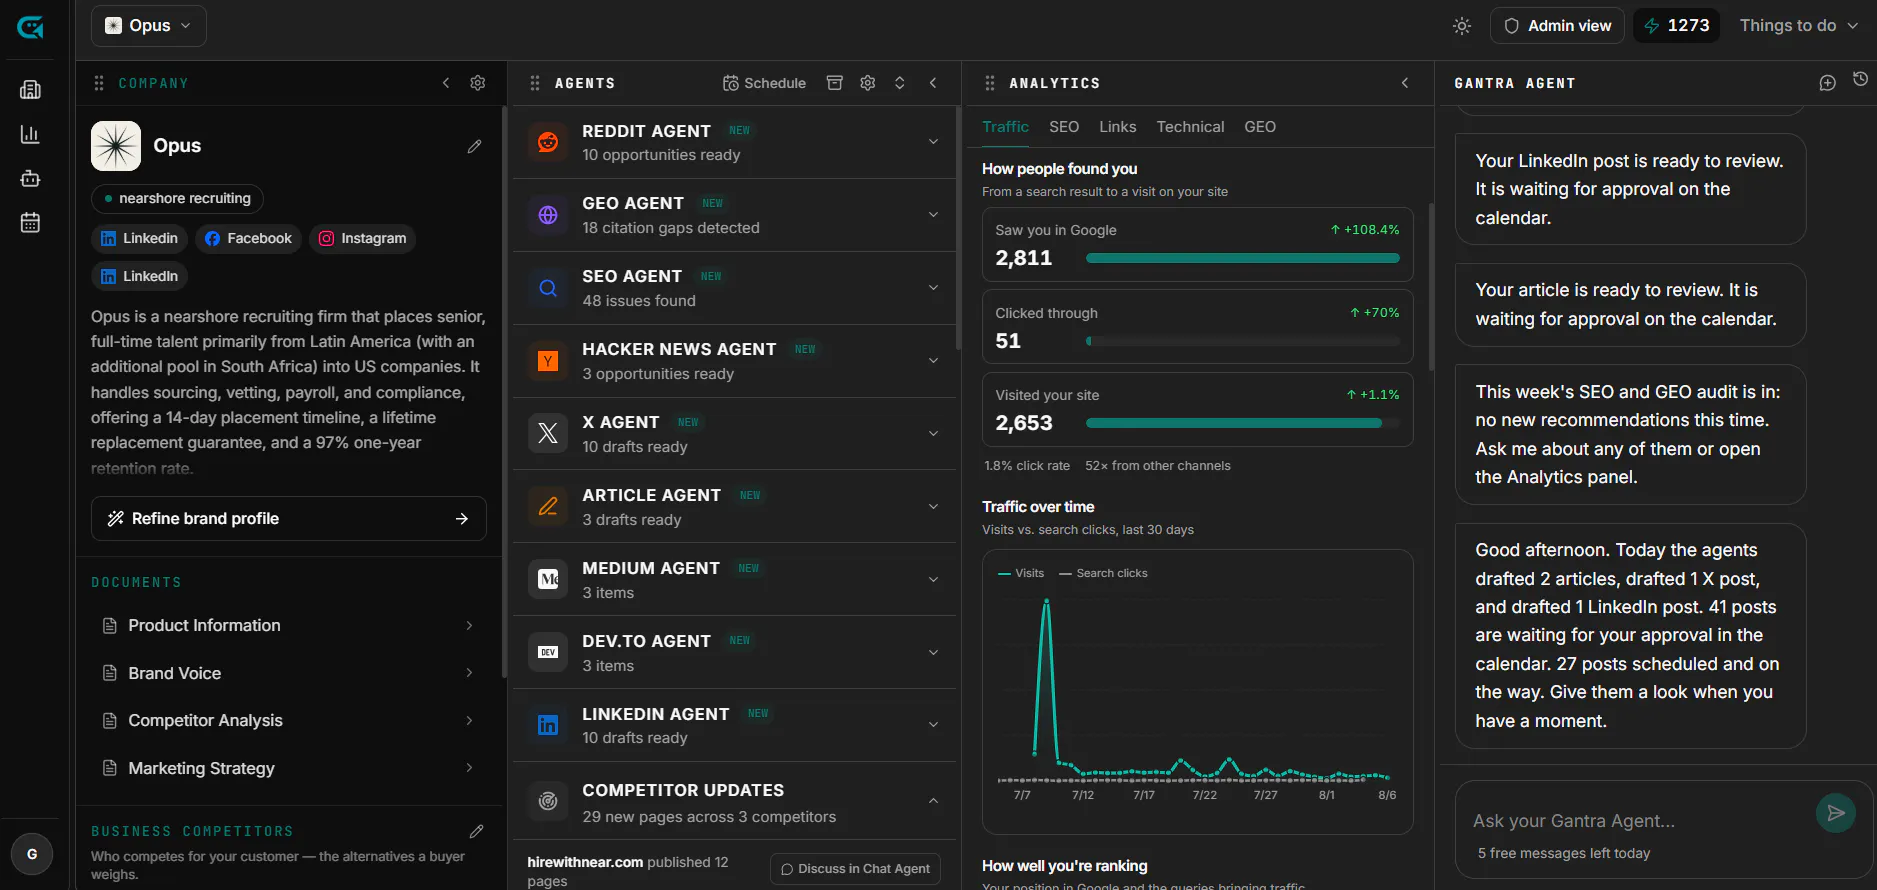
Task: Open the Marketing Strategy document
Action: (289, 768)
